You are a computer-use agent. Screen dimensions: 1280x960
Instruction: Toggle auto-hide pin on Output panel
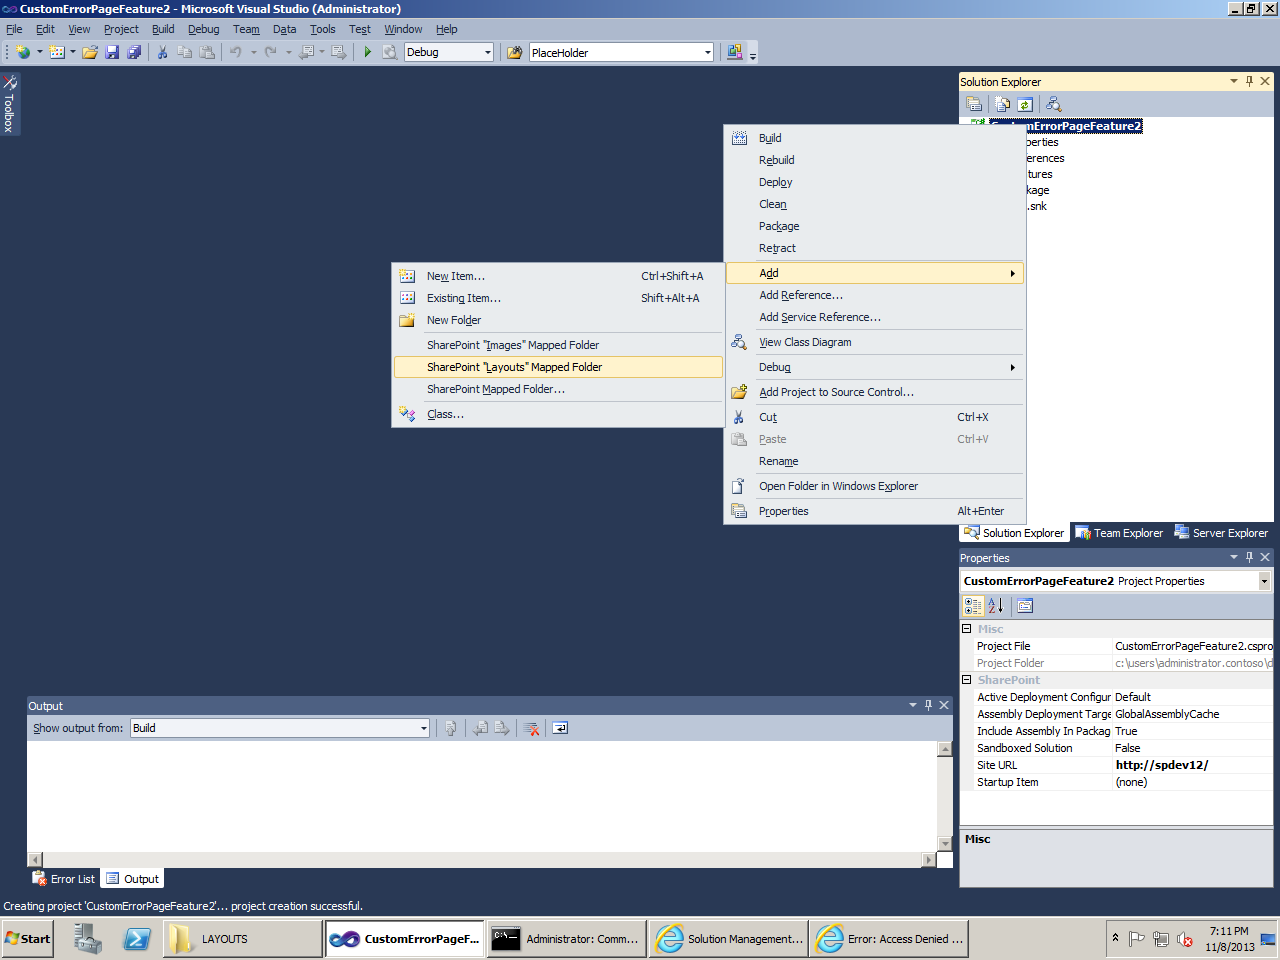(928, 705)
